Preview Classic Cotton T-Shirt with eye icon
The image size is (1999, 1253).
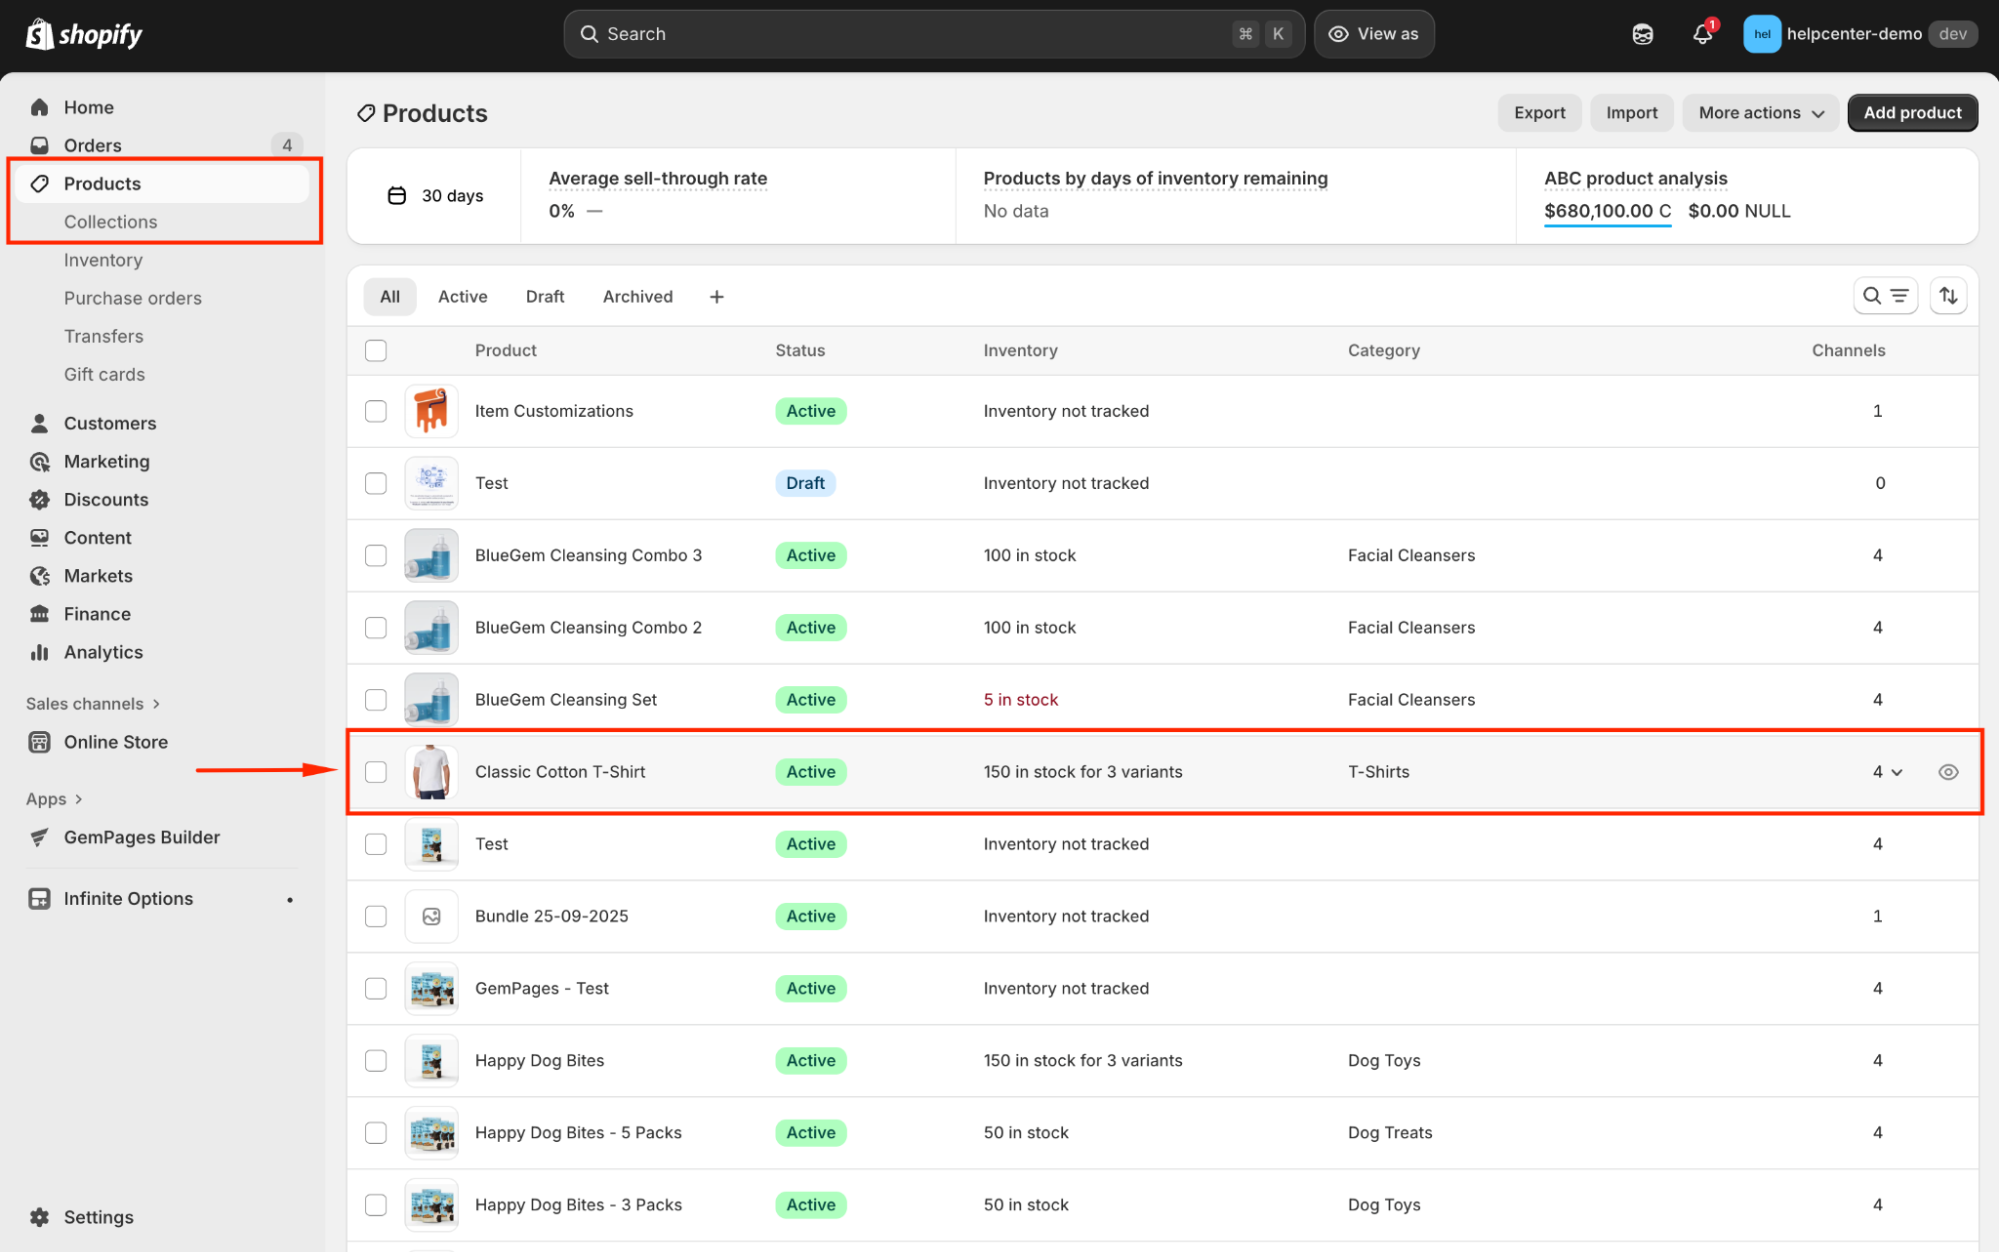tap(1947, 772)
